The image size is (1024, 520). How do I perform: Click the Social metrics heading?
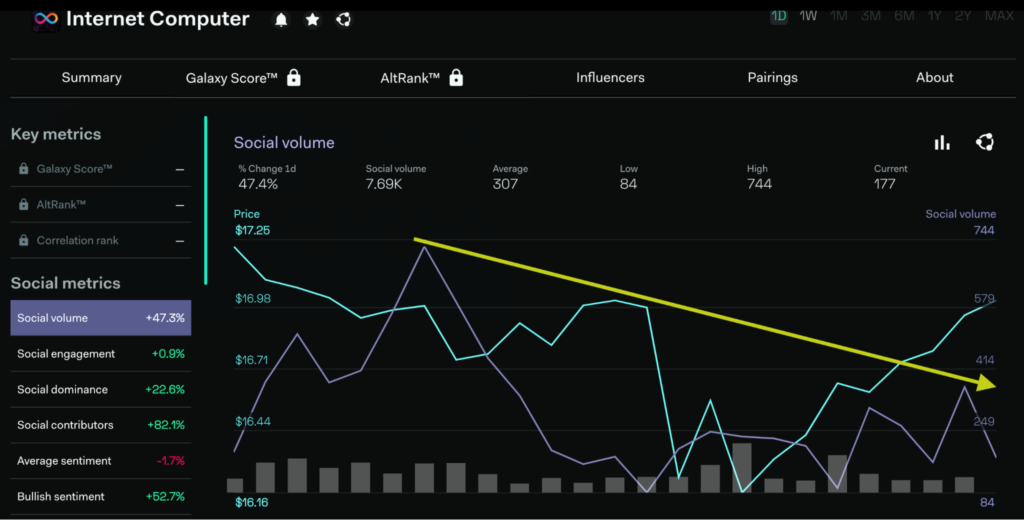point(65,283)
